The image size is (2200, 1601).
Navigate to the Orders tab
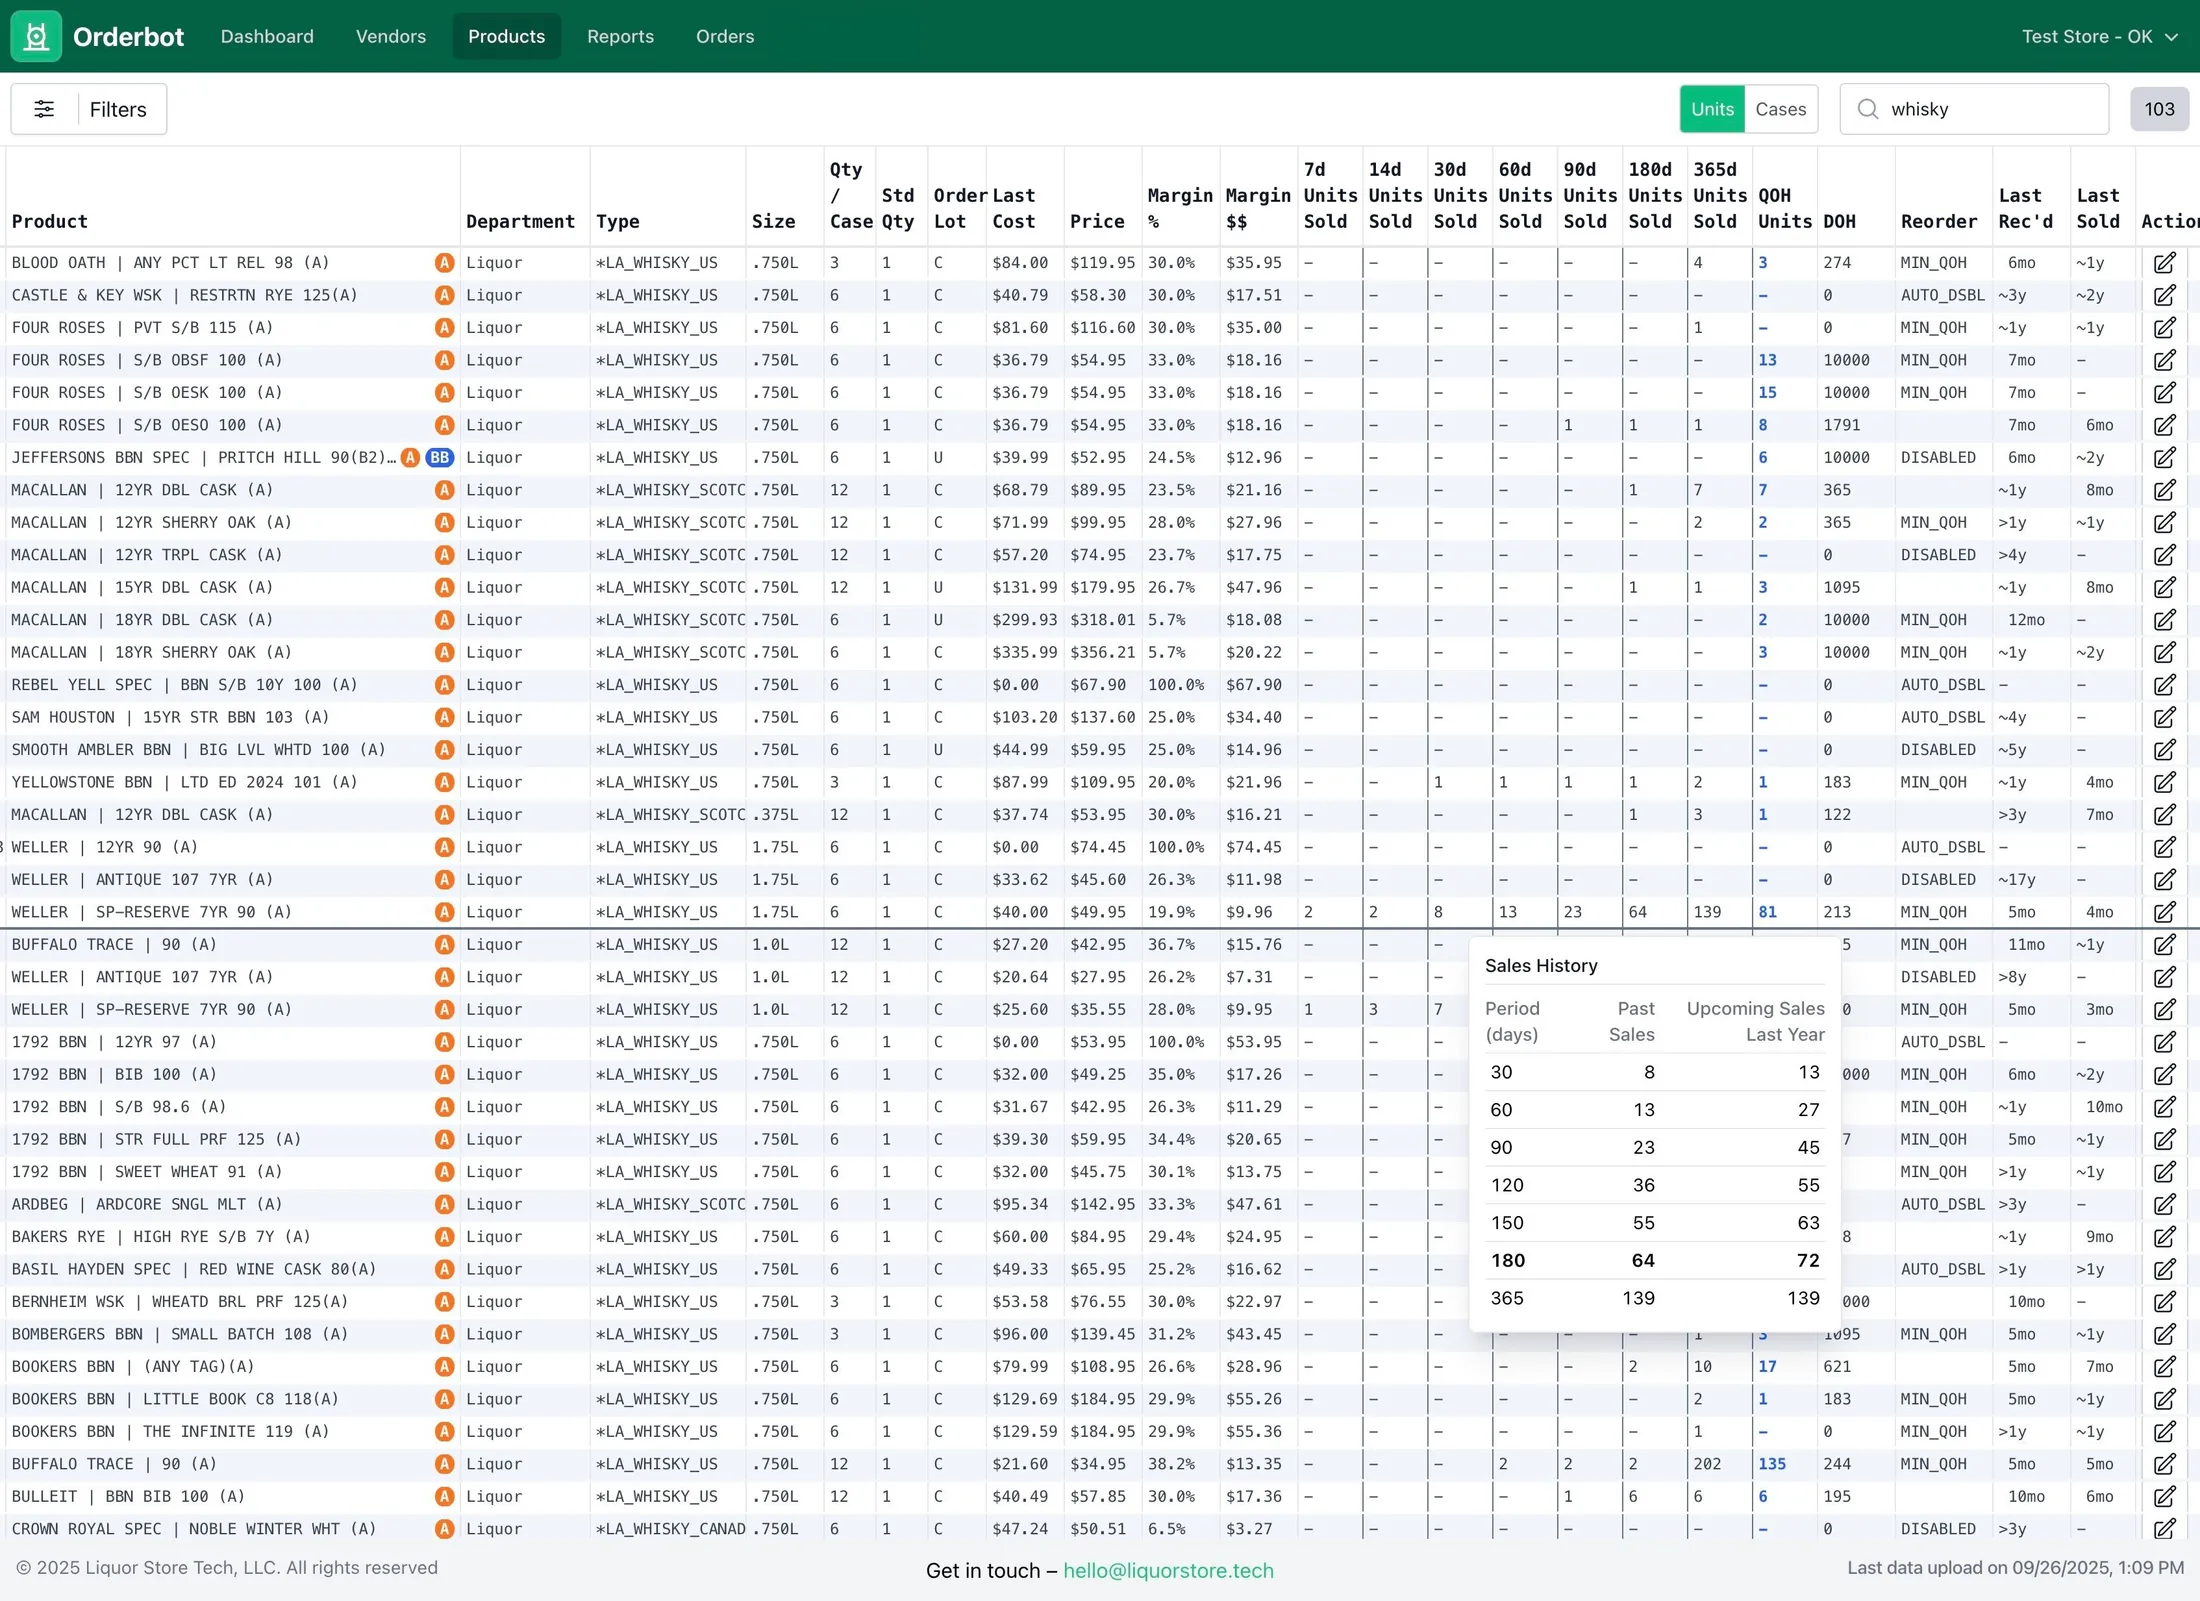pyautogui.click(x=725, y=37)
